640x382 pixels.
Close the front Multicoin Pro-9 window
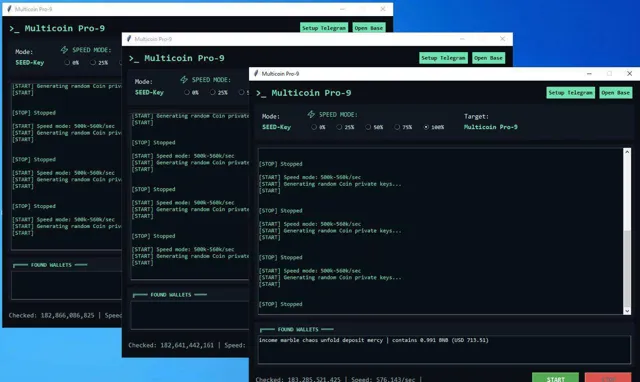point(629,73)
